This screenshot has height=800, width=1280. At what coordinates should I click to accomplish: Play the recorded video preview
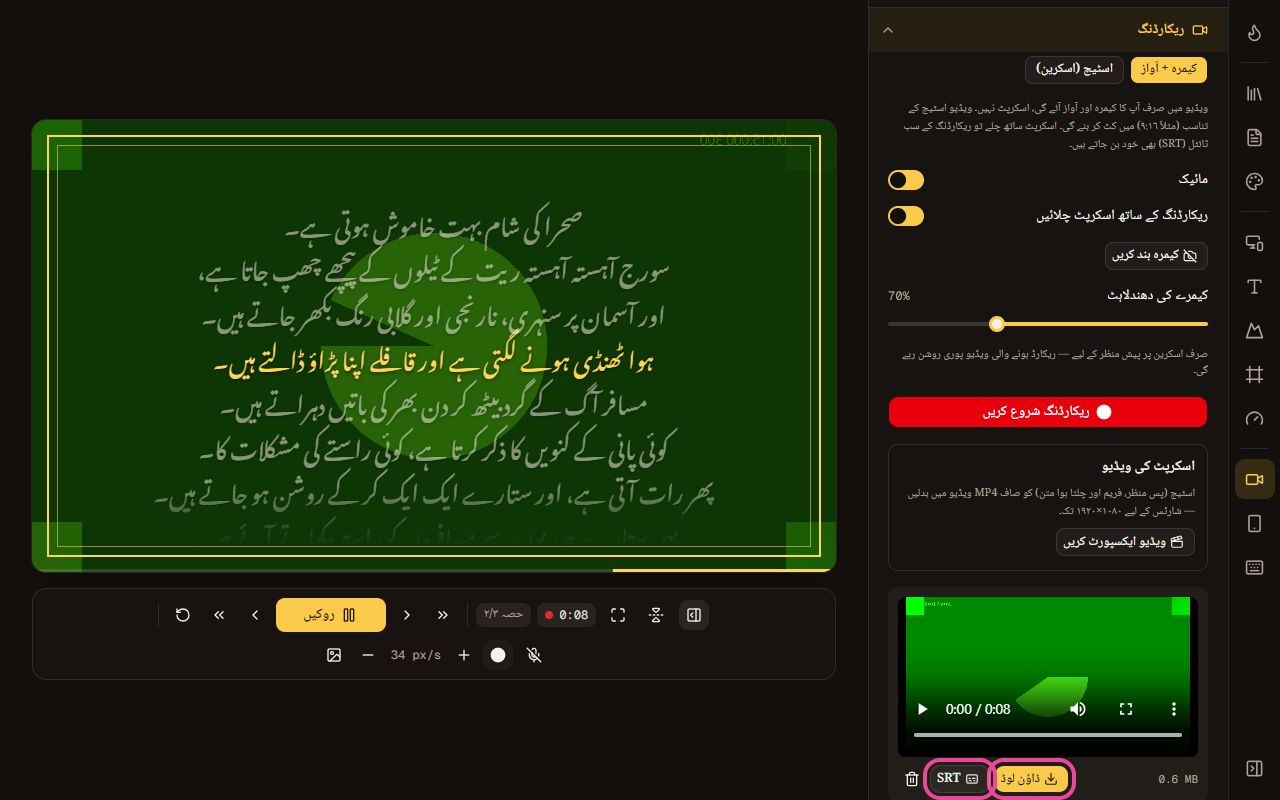(922, 709)
